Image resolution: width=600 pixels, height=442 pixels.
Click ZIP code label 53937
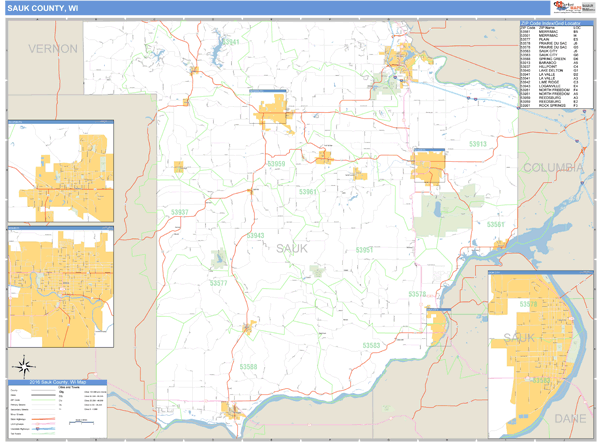179,212
